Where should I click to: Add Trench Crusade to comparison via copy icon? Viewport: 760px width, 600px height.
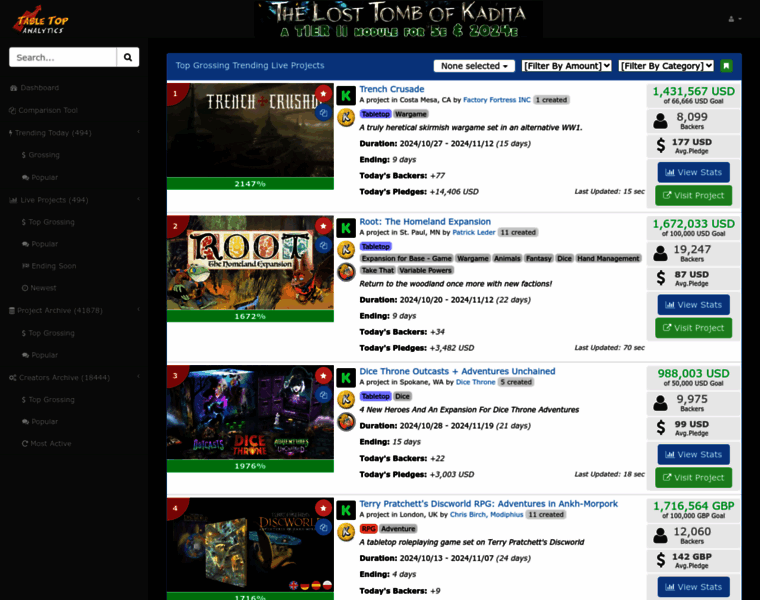323,113
